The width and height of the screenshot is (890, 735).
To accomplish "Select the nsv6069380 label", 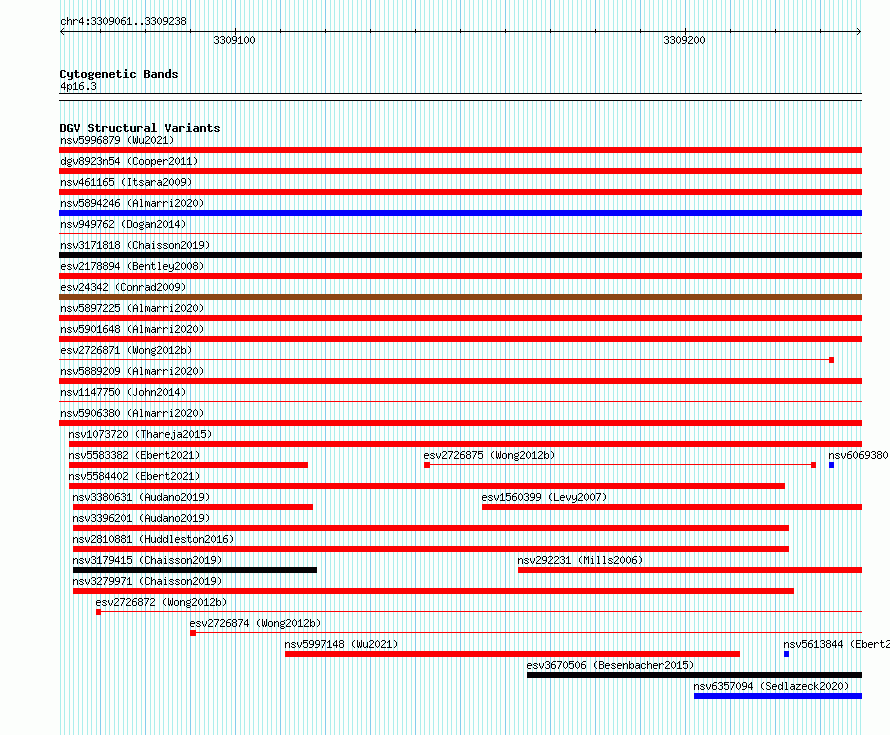I will pyautogui.click(x=858, y=455).
